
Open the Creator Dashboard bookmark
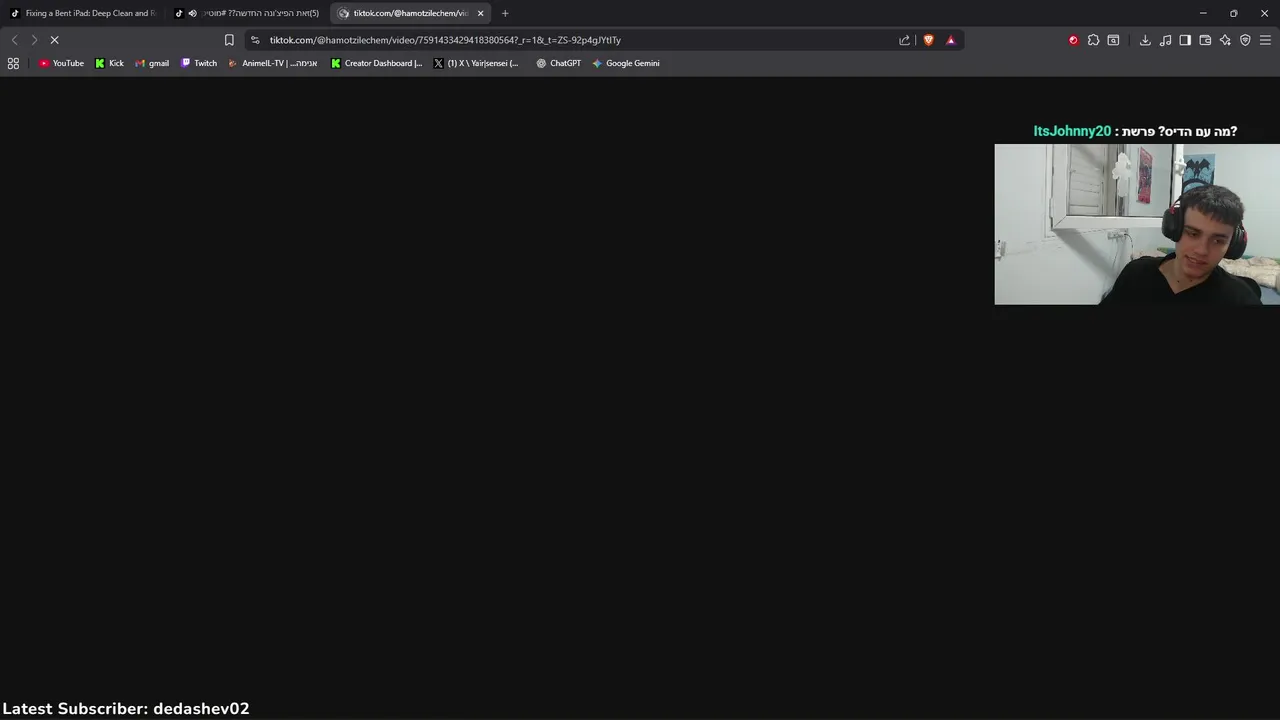point(377,63)
